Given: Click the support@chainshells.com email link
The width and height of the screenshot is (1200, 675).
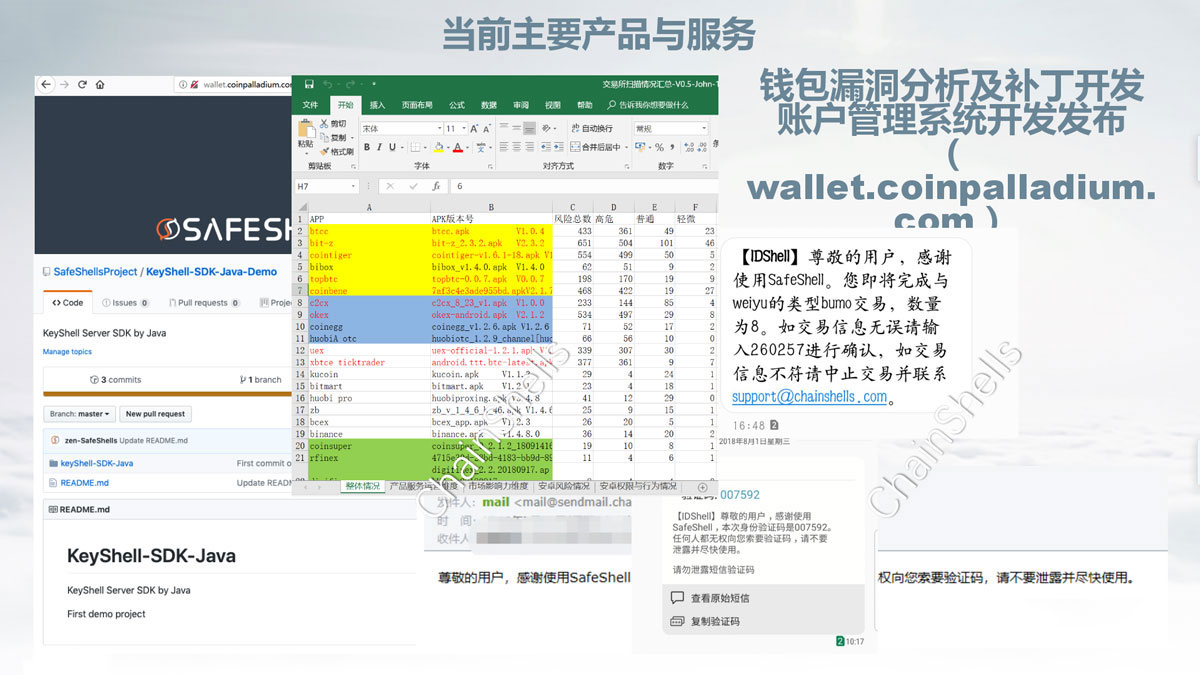Looking at the screenshot, I should [809, 396].
